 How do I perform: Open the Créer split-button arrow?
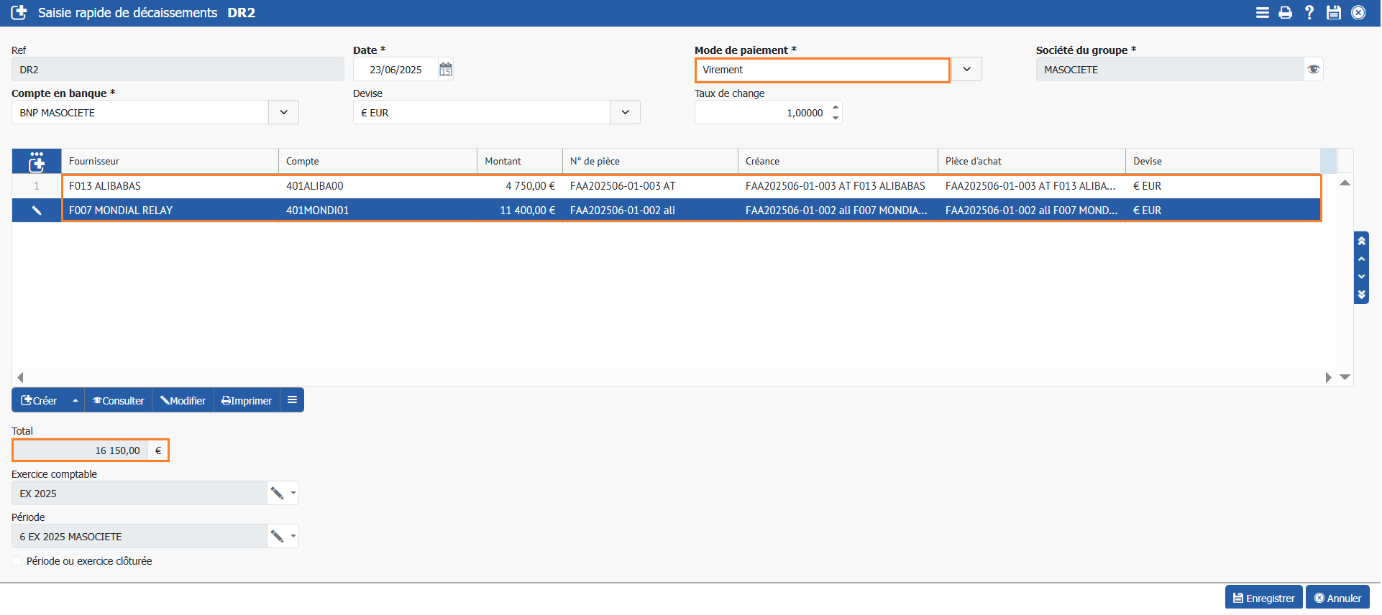(x=75, y=401)
